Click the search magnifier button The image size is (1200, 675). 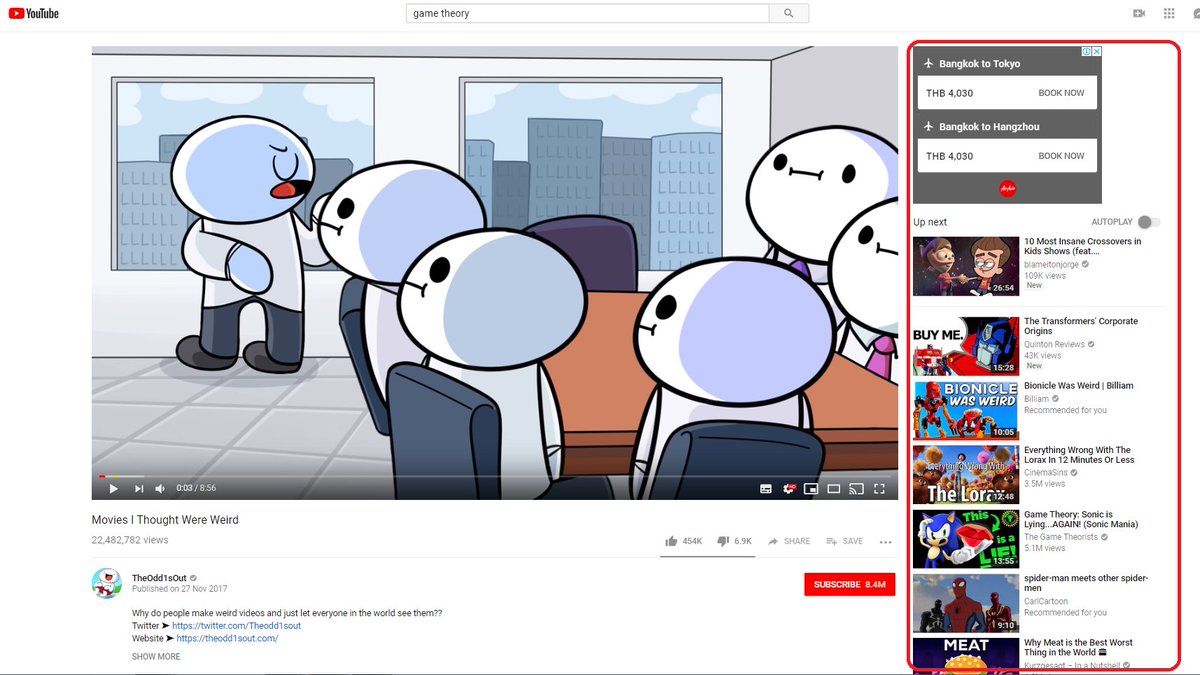[789, 13]
